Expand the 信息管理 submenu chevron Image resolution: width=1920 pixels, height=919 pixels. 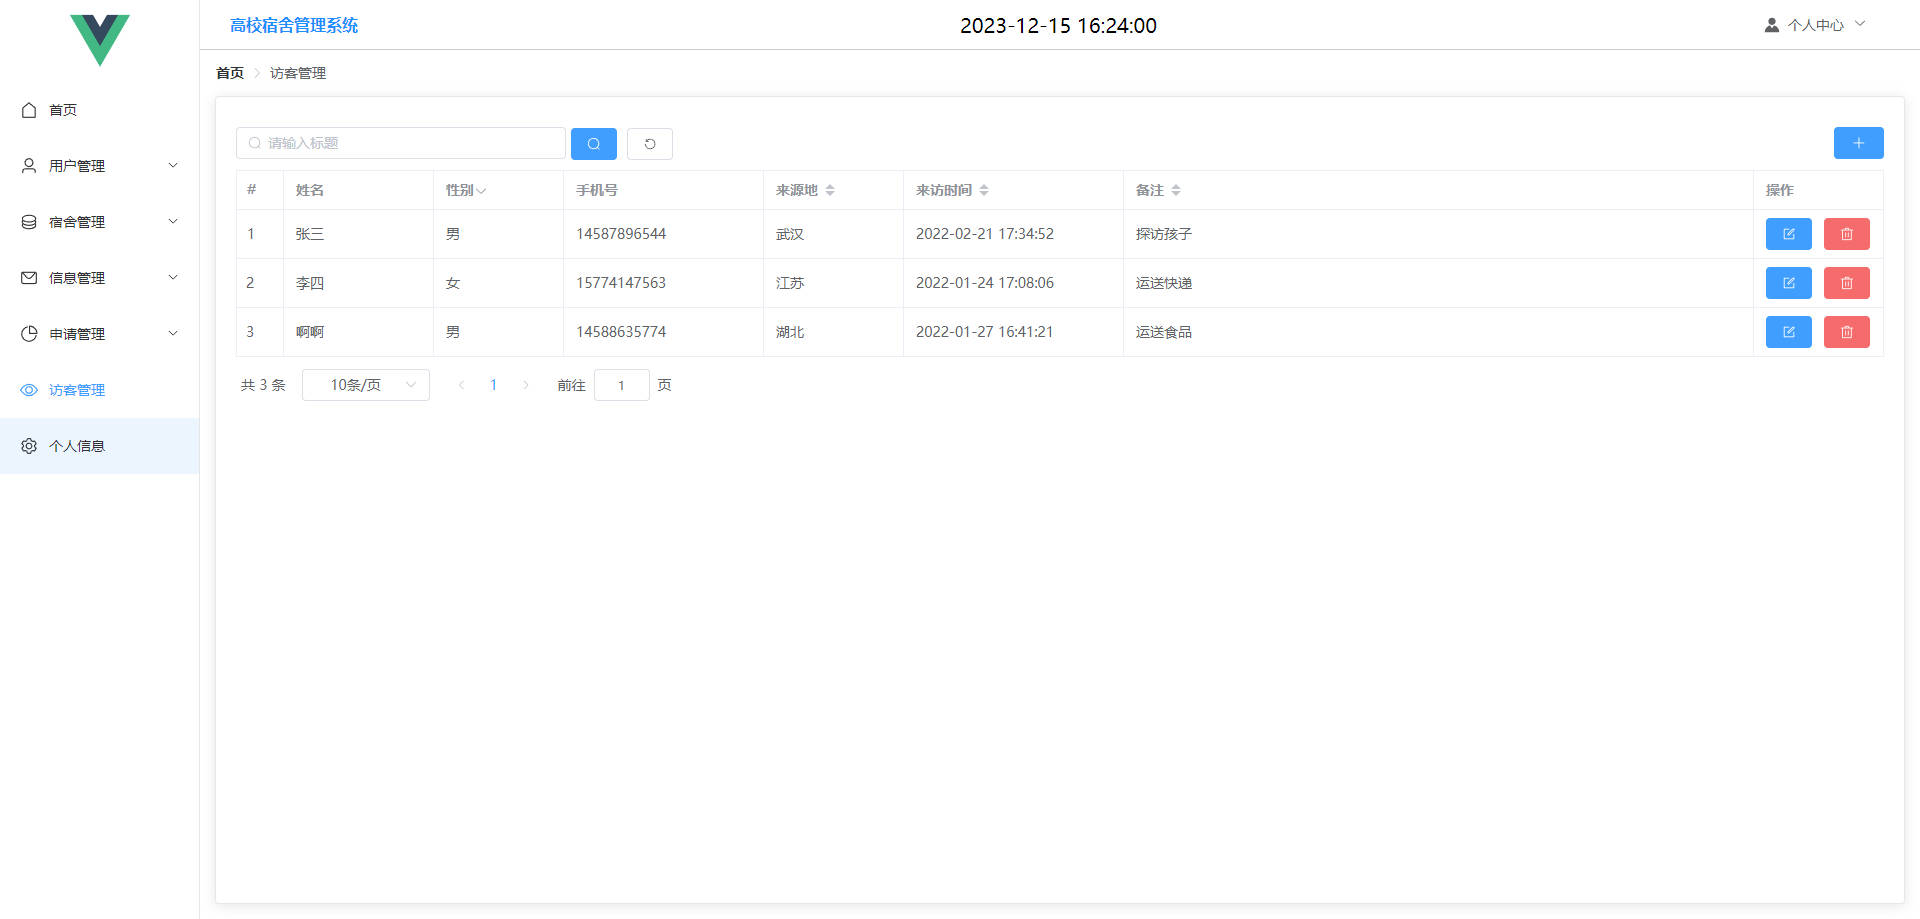point(173,278)
